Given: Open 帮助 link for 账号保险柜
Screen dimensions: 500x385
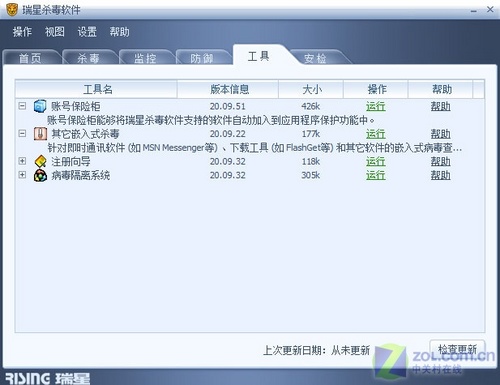Looking at the screenshot, I should 441,106.
